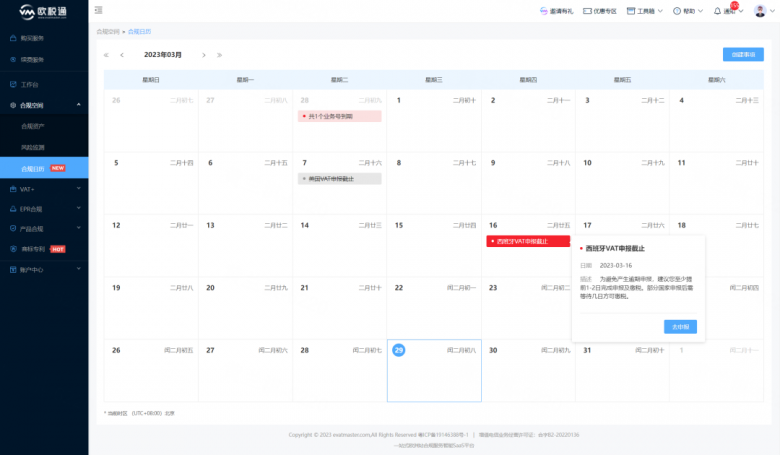This screenshot has width=780, height=455.
Task: Click the 工具箱 toolbox icon
Action: pyautogui.click(x=631, y=11)
